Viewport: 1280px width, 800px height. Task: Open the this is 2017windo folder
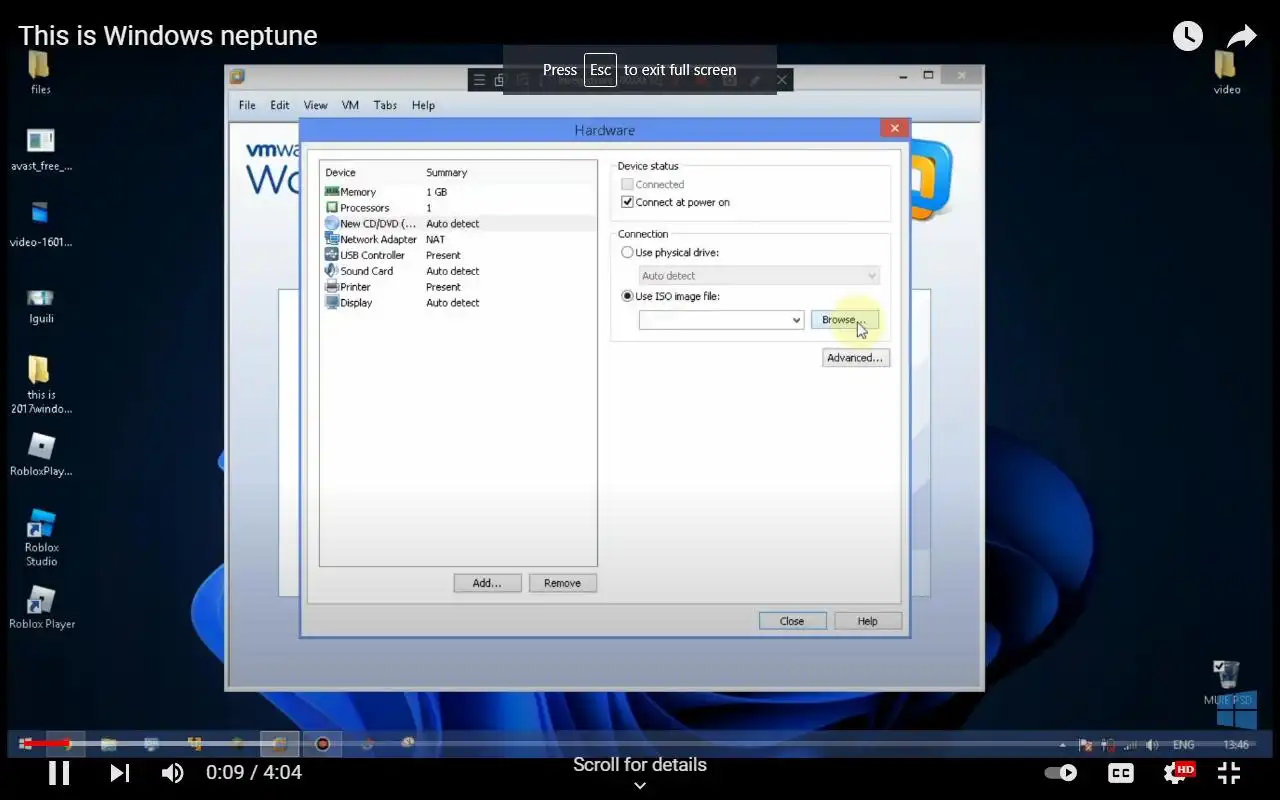[41, 384]
